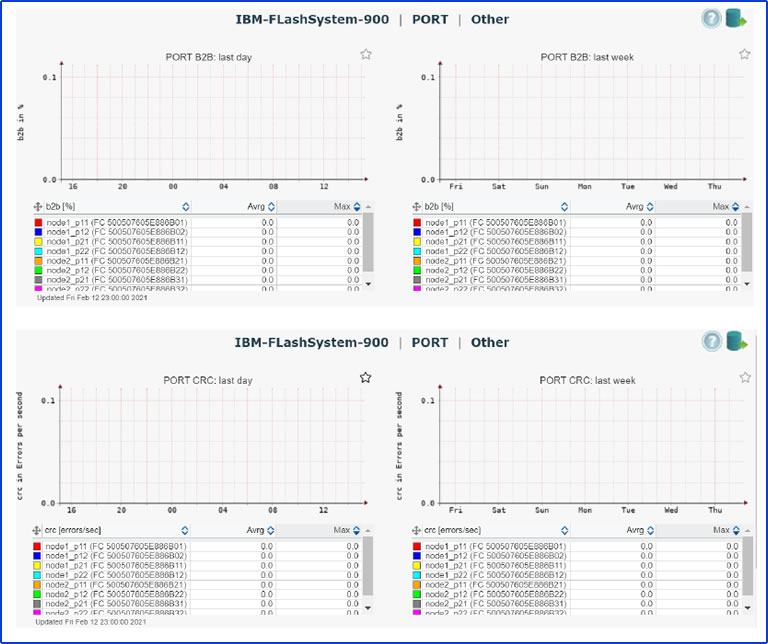
Task: Click scroll up arrow in CRC last day legend
Action: pyautogui.click(x=368, y=530)
